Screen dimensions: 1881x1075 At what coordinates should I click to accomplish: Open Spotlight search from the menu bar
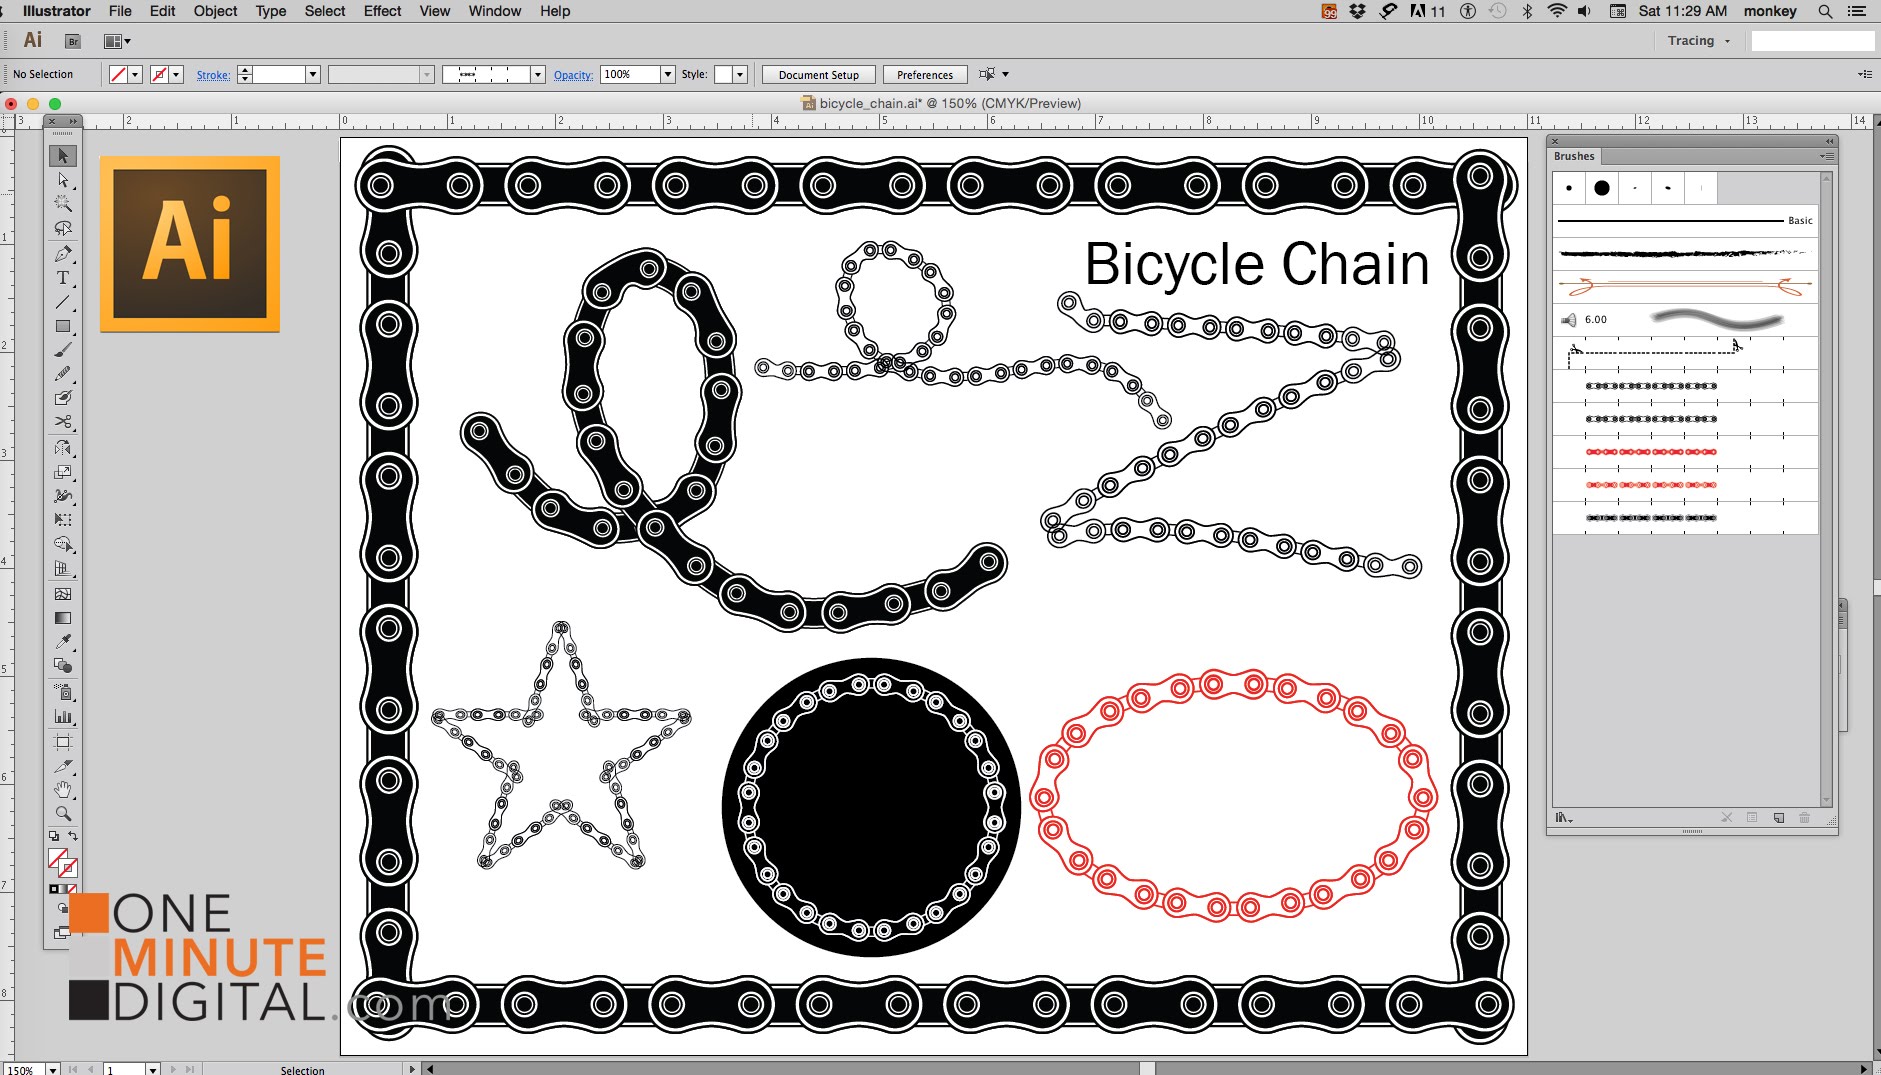click(1826, 11)
